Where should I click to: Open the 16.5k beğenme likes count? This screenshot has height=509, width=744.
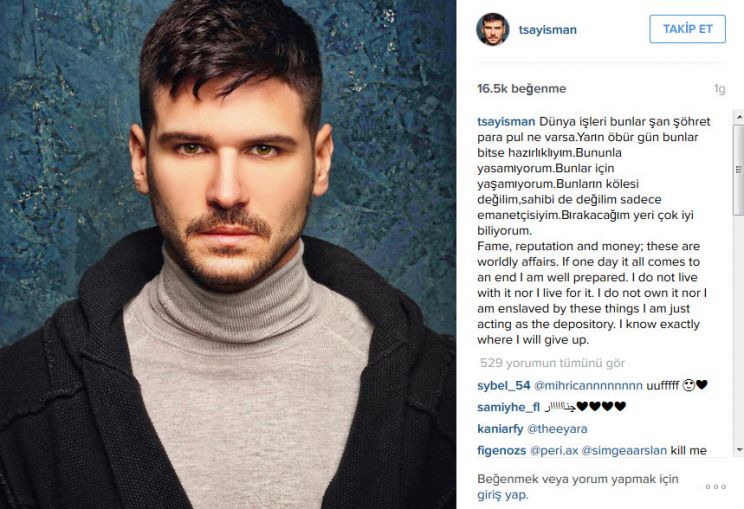coord(521,89)
